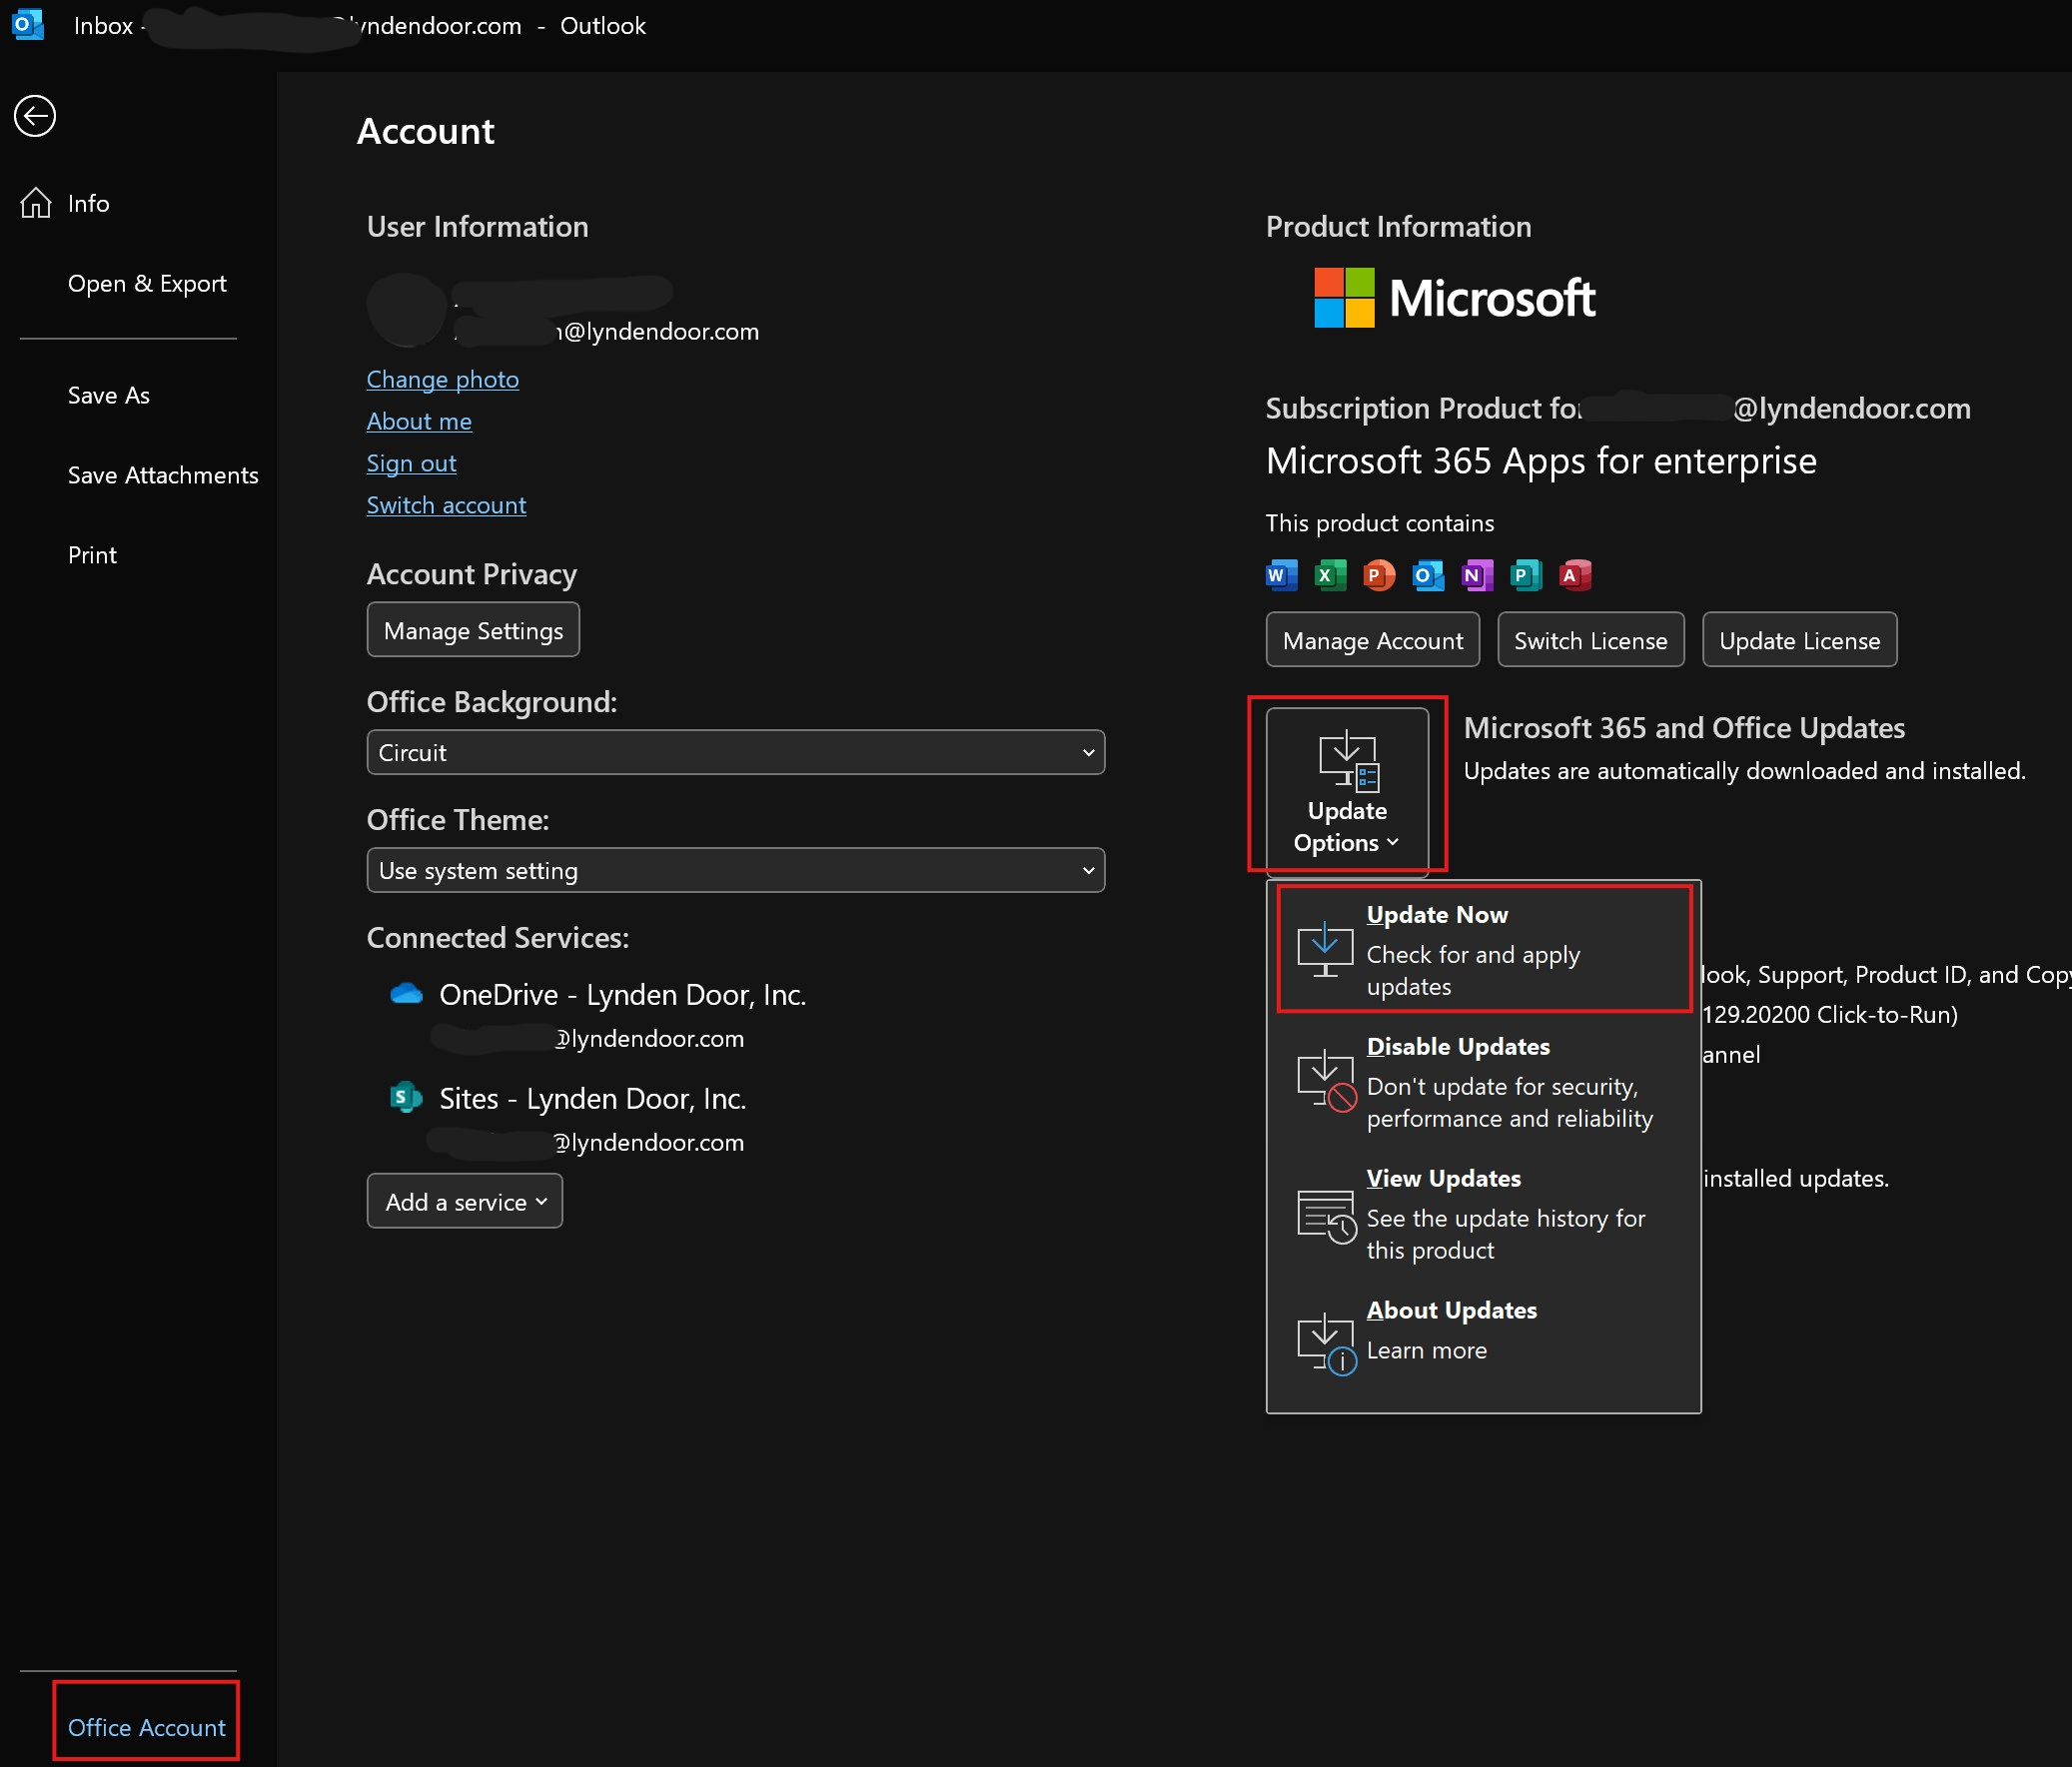Click the About Updates info icon

[1326, 1344]
